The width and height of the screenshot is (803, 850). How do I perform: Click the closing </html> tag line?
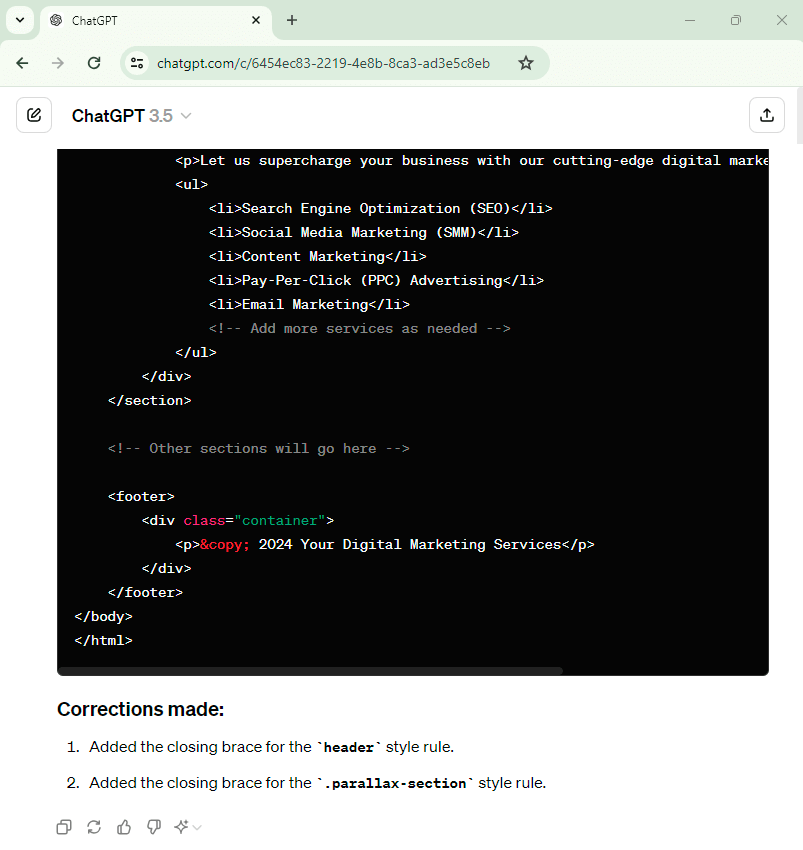tap(104, 640)
